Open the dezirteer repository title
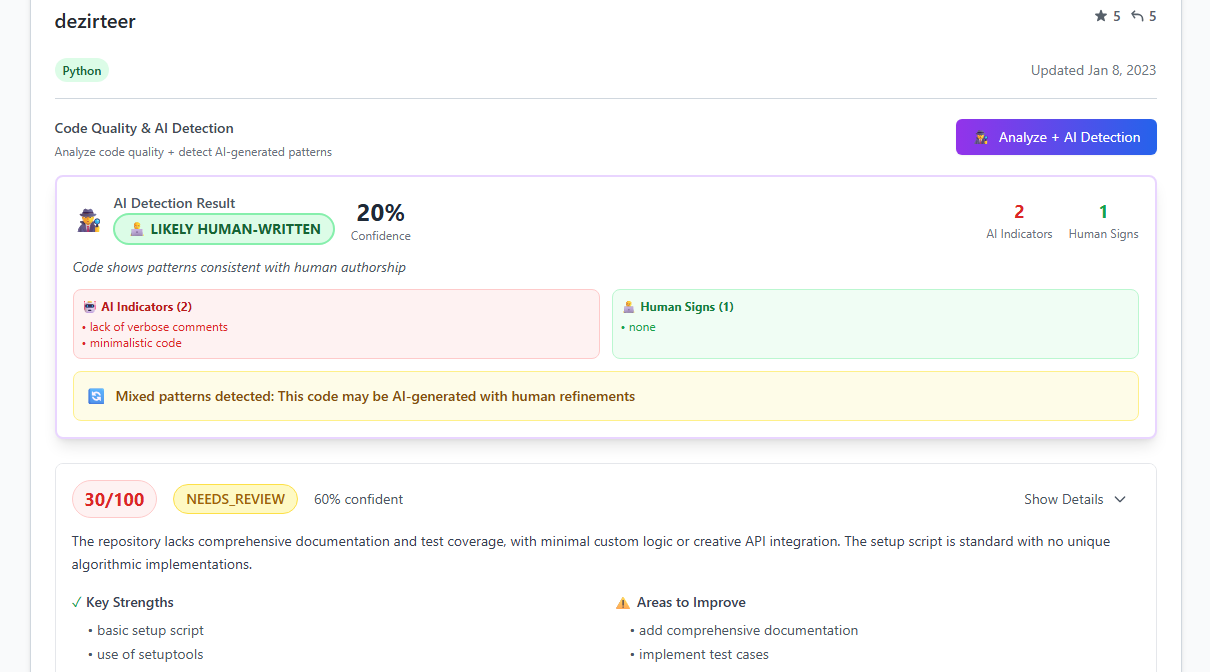 (95, 21)
